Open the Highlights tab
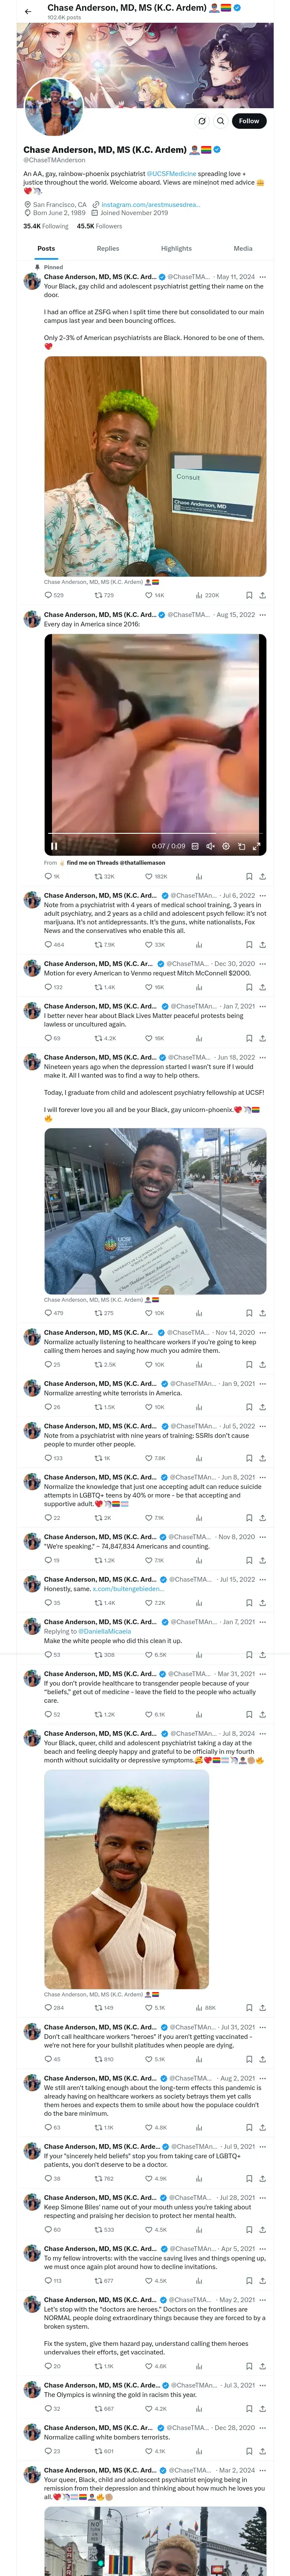 coord(176,248)
